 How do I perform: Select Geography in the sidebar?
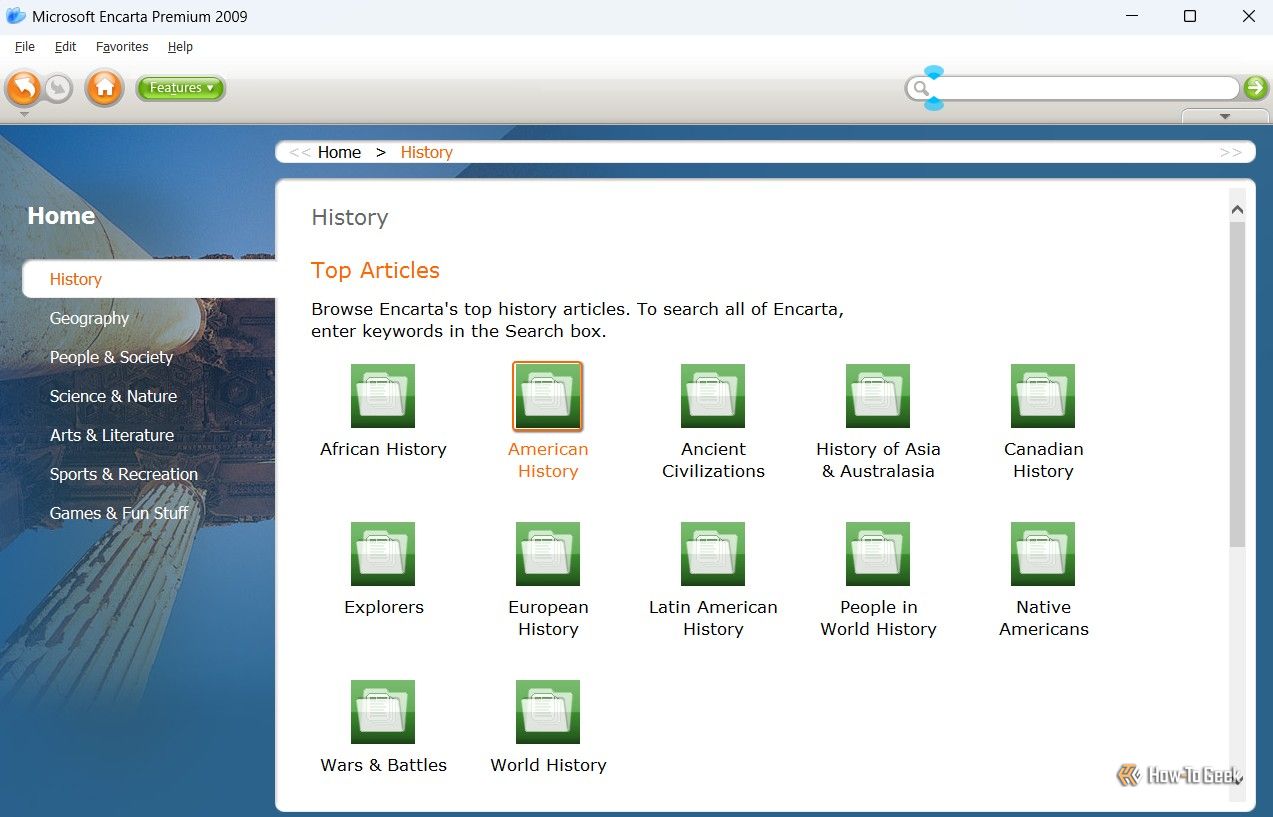pyautogui.click(x=89, y=318)
